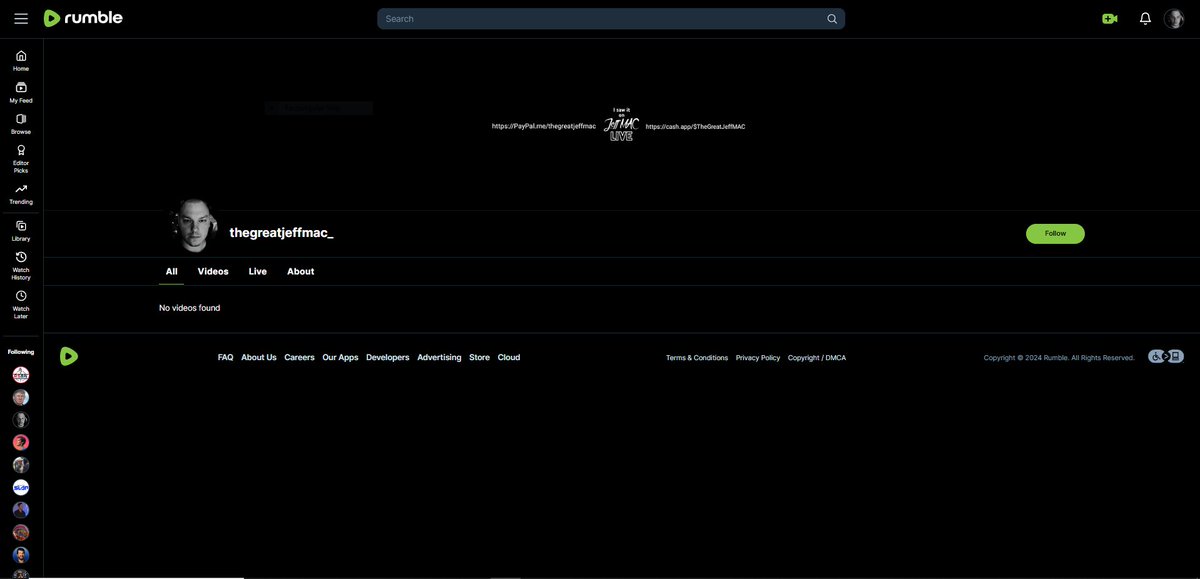Click the search magnifier icon
This screenshot has height=579, width=1200.
(x=832, y=18)
